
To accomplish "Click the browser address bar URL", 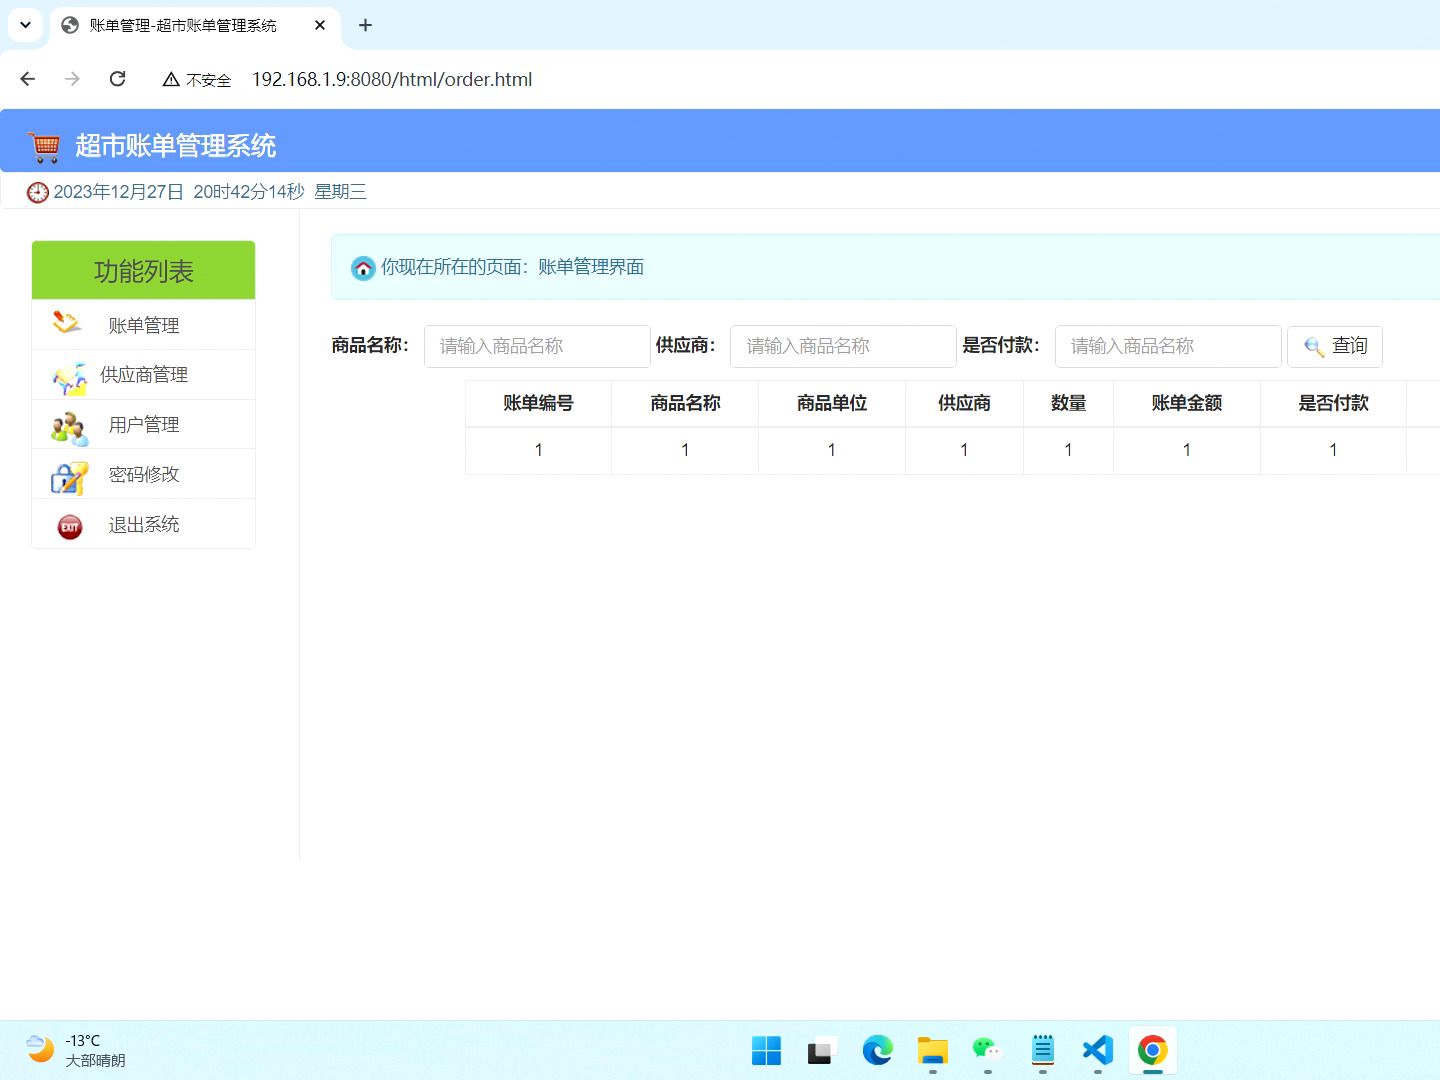I will pos(392,79).
